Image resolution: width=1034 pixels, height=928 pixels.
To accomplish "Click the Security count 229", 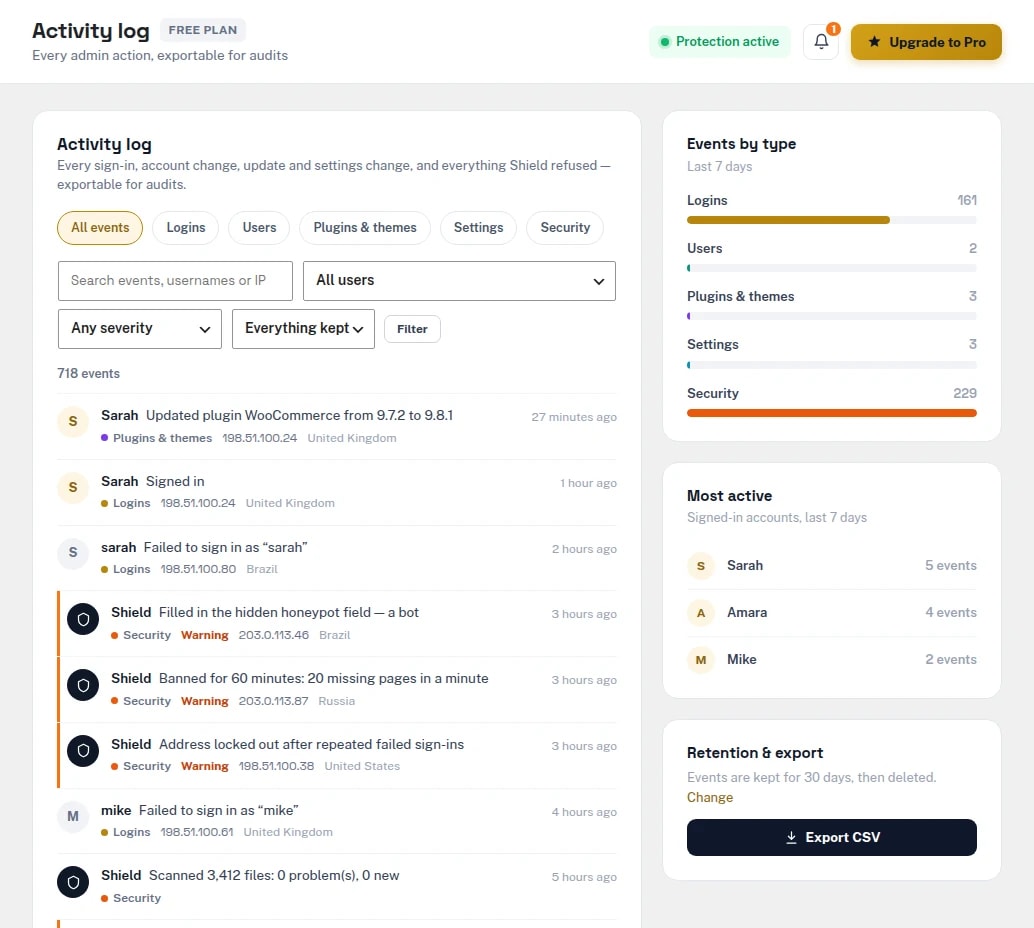I will point(965,394).
